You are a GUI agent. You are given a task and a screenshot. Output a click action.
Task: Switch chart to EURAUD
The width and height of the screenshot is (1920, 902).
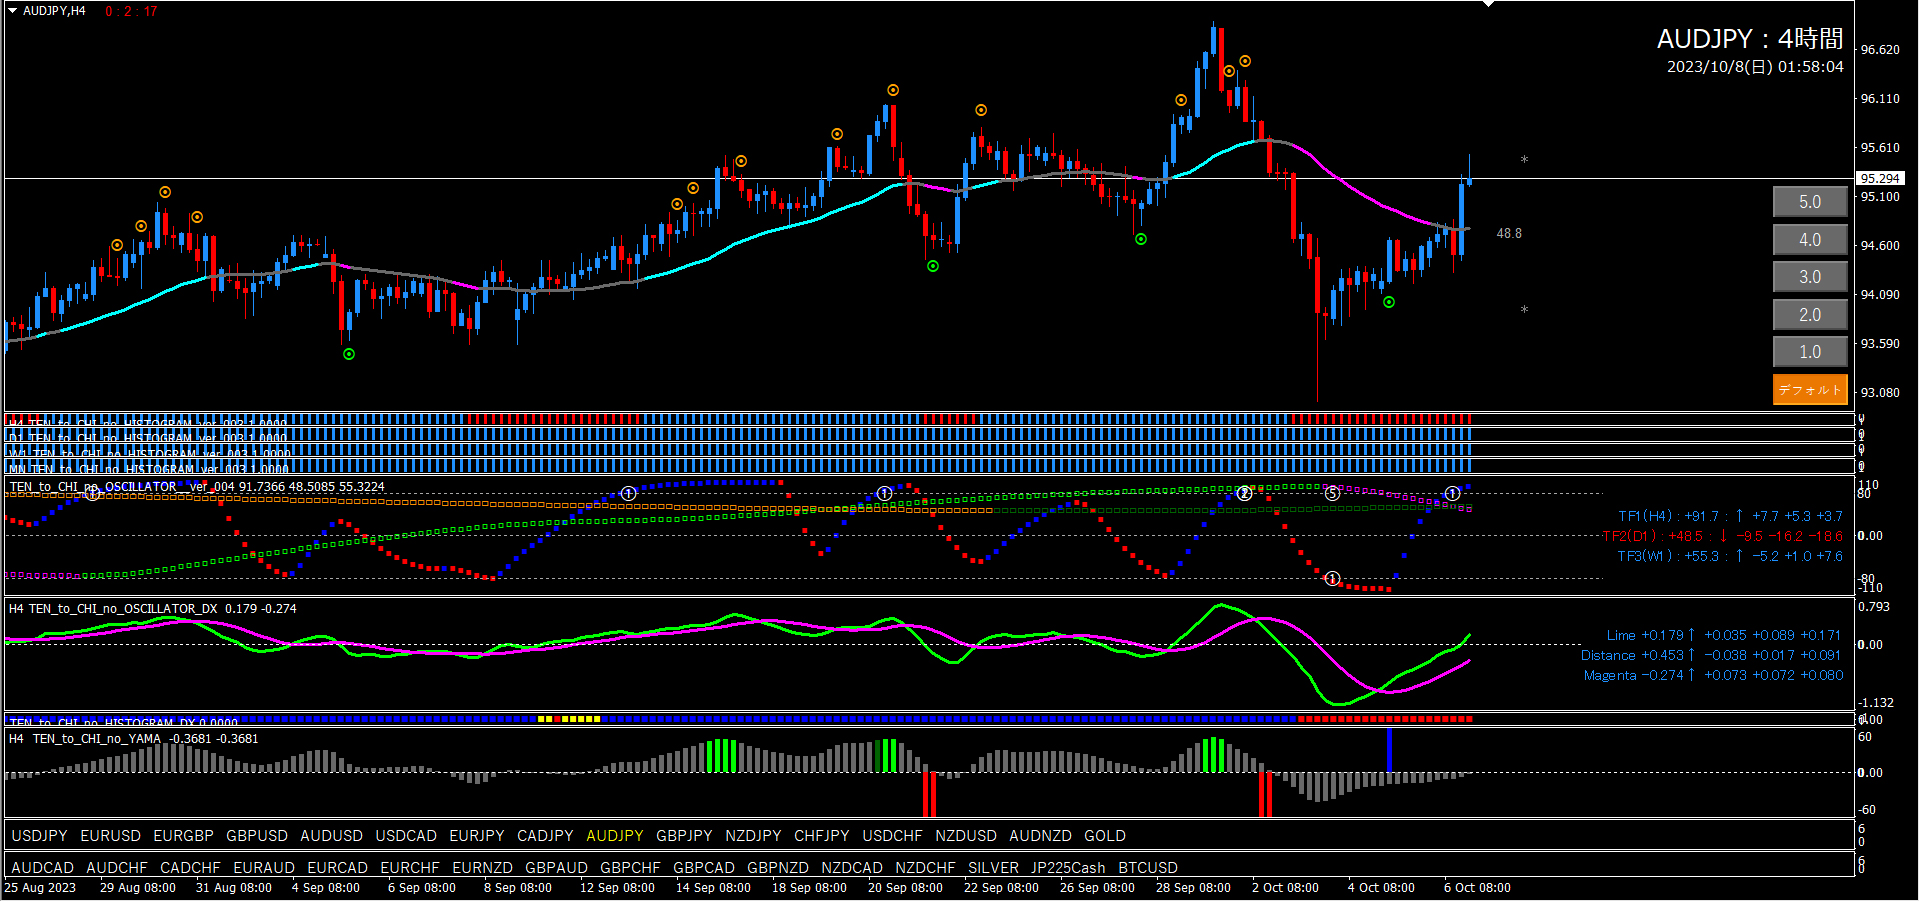264,868
